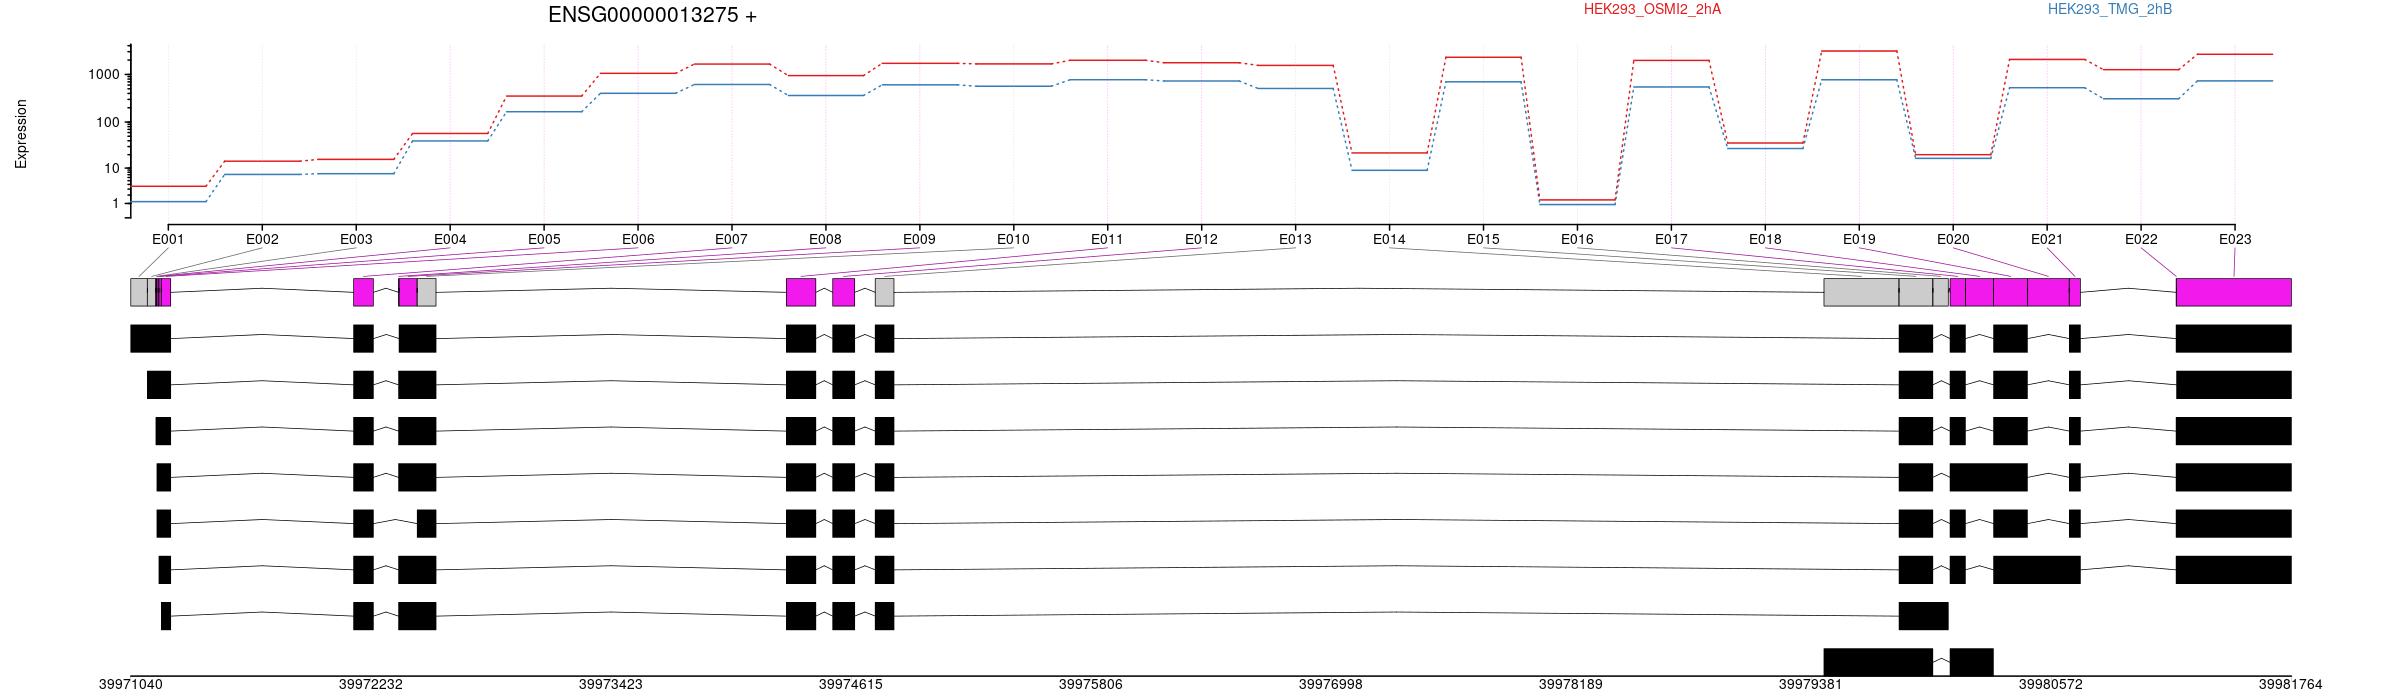Image resolution: width=2400 pixels, height=700 pixels.
Task: Click exon label E021
Action: tap(2047, 239)
